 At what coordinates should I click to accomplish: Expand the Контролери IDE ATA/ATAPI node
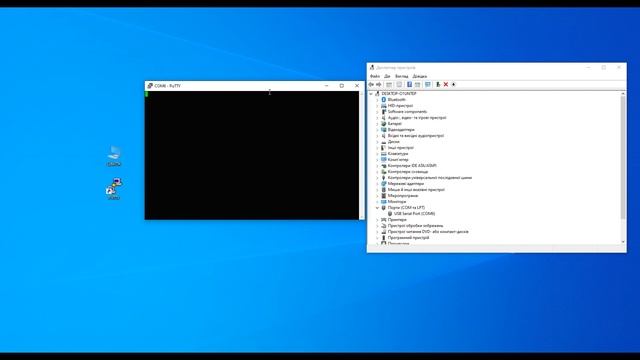(x=377, y=166)
